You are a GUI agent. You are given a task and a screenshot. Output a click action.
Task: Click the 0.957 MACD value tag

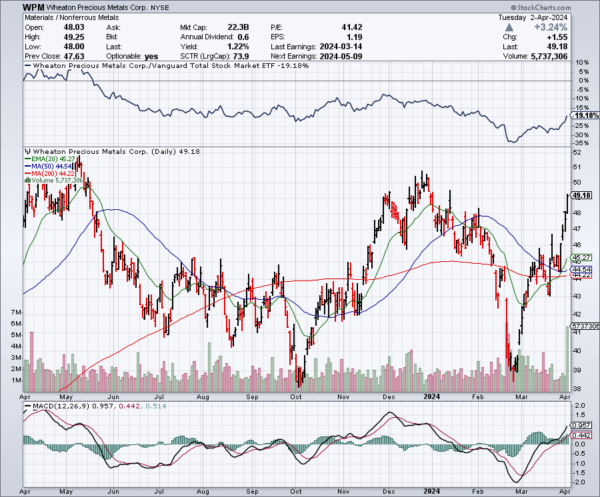[x=583, y=427]
